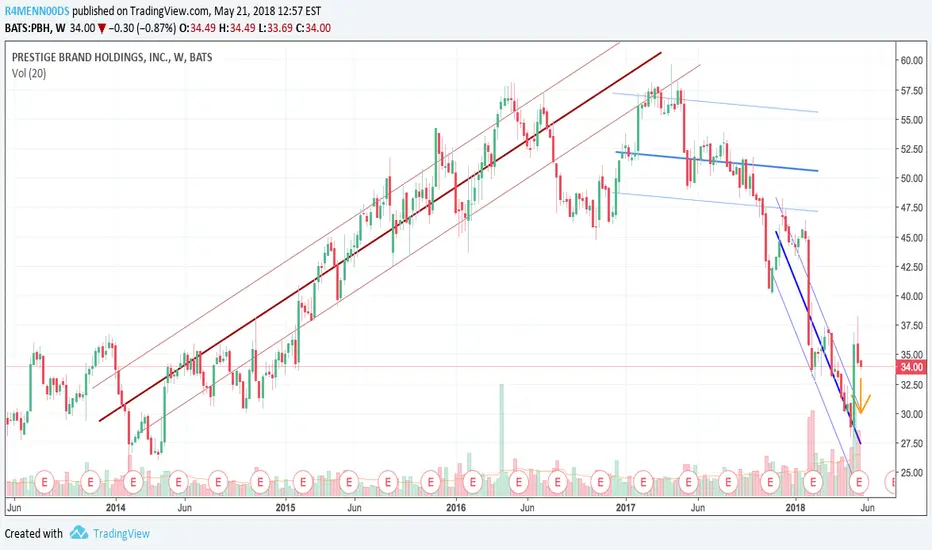Viewport: 932px width, 550px height.
Task: Click the 2015 label on the time axis
Action: 285,508
